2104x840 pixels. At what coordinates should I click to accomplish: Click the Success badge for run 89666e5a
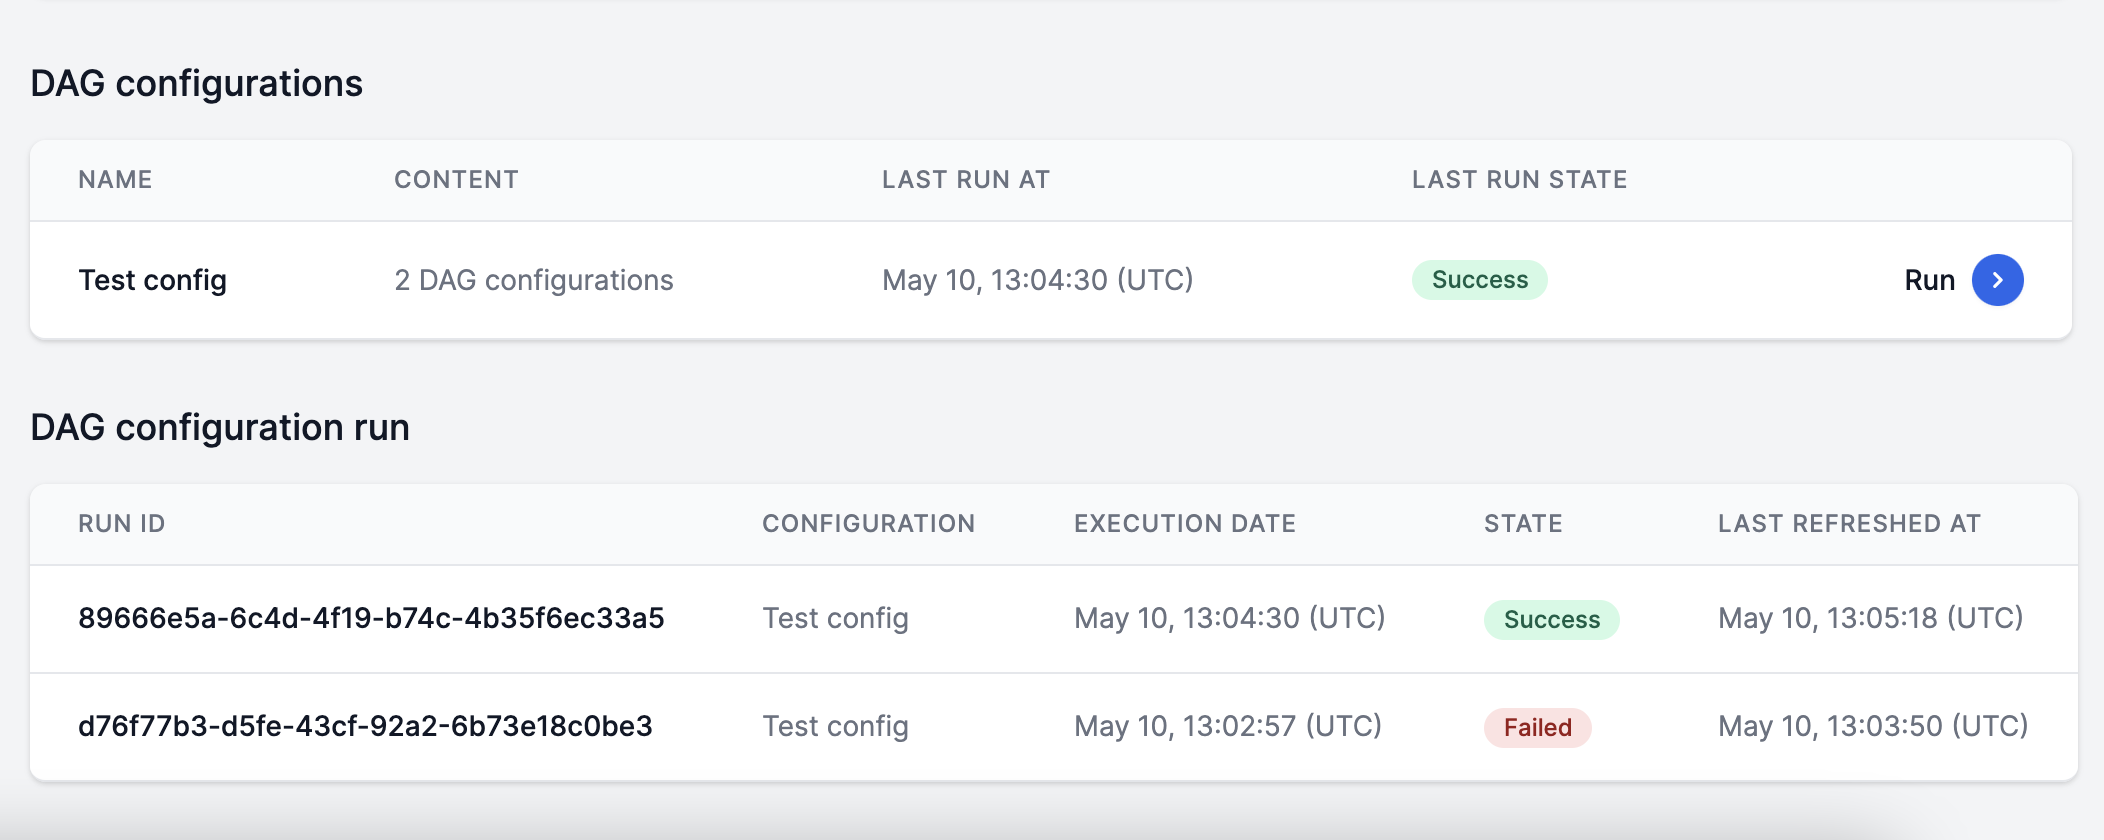pyautogui.click(x=1551, y=619)
